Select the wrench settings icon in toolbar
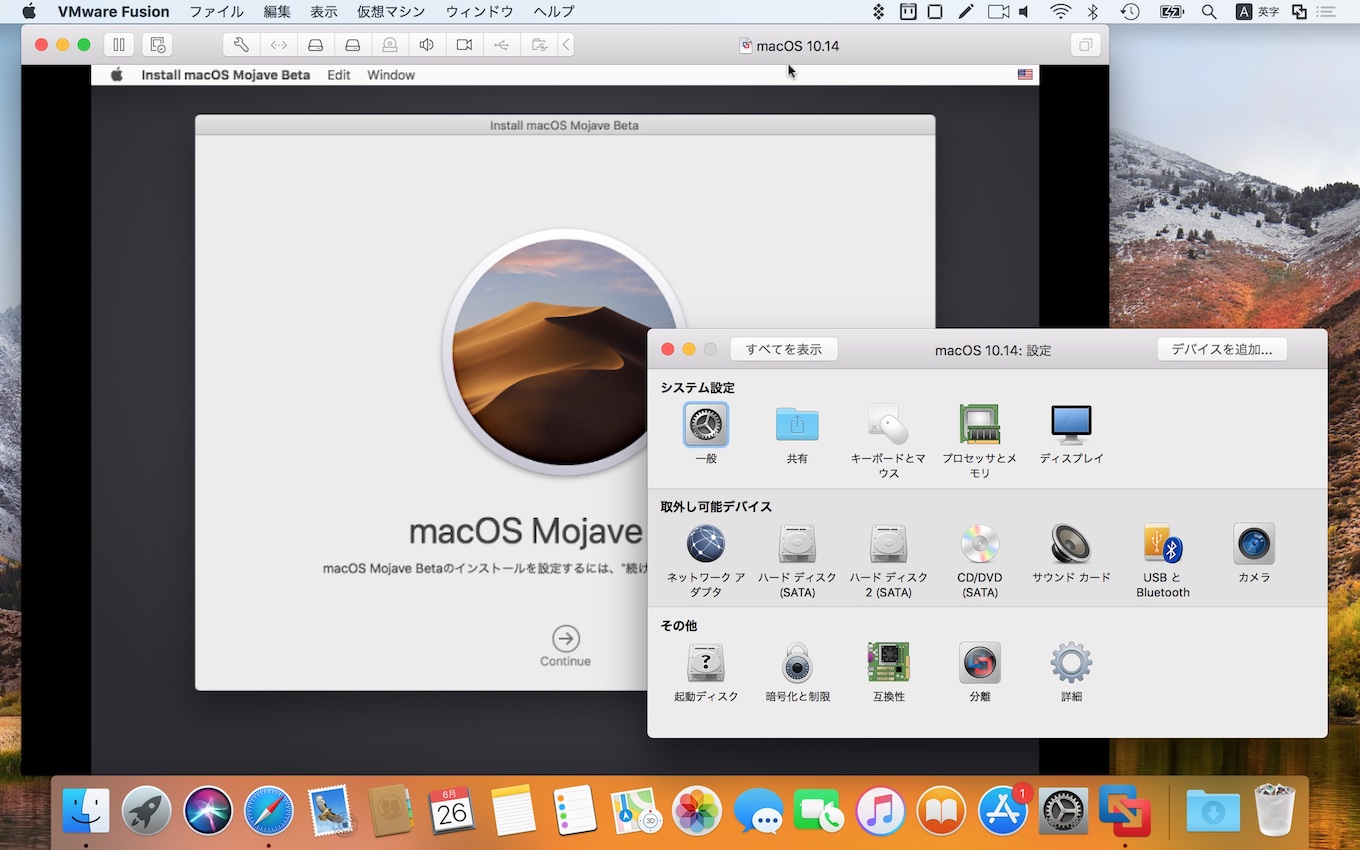The height and width of the screenshot is (850, 1360). pos(240,44)
